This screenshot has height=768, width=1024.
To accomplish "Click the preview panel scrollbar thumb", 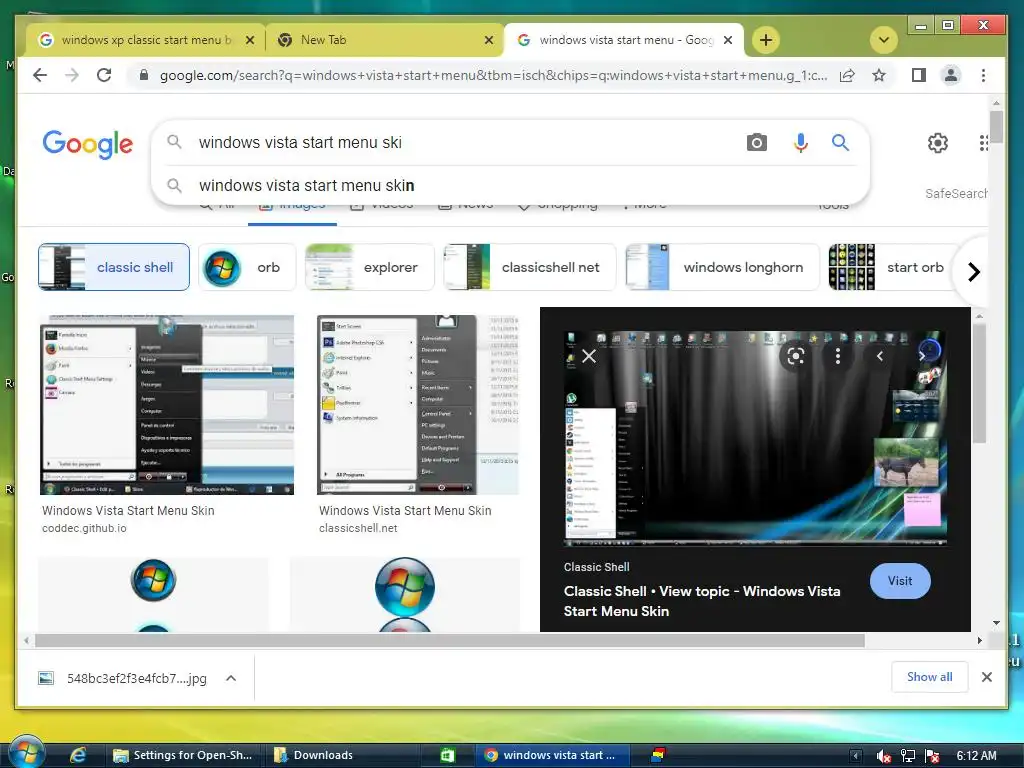I will (979, 384).
